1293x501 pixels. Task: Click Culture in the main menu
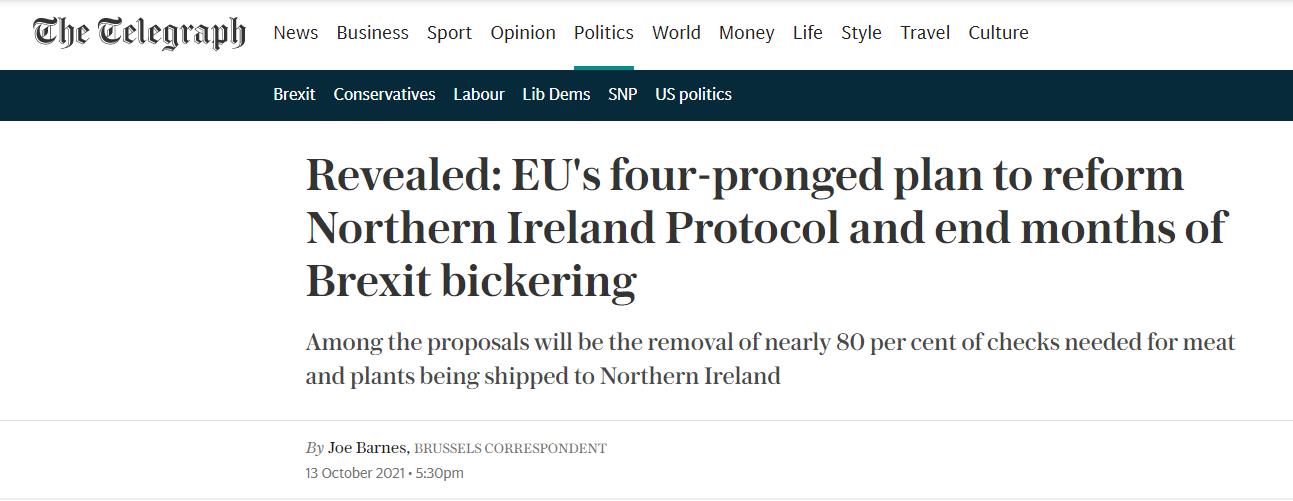click(x=998, y=33)
